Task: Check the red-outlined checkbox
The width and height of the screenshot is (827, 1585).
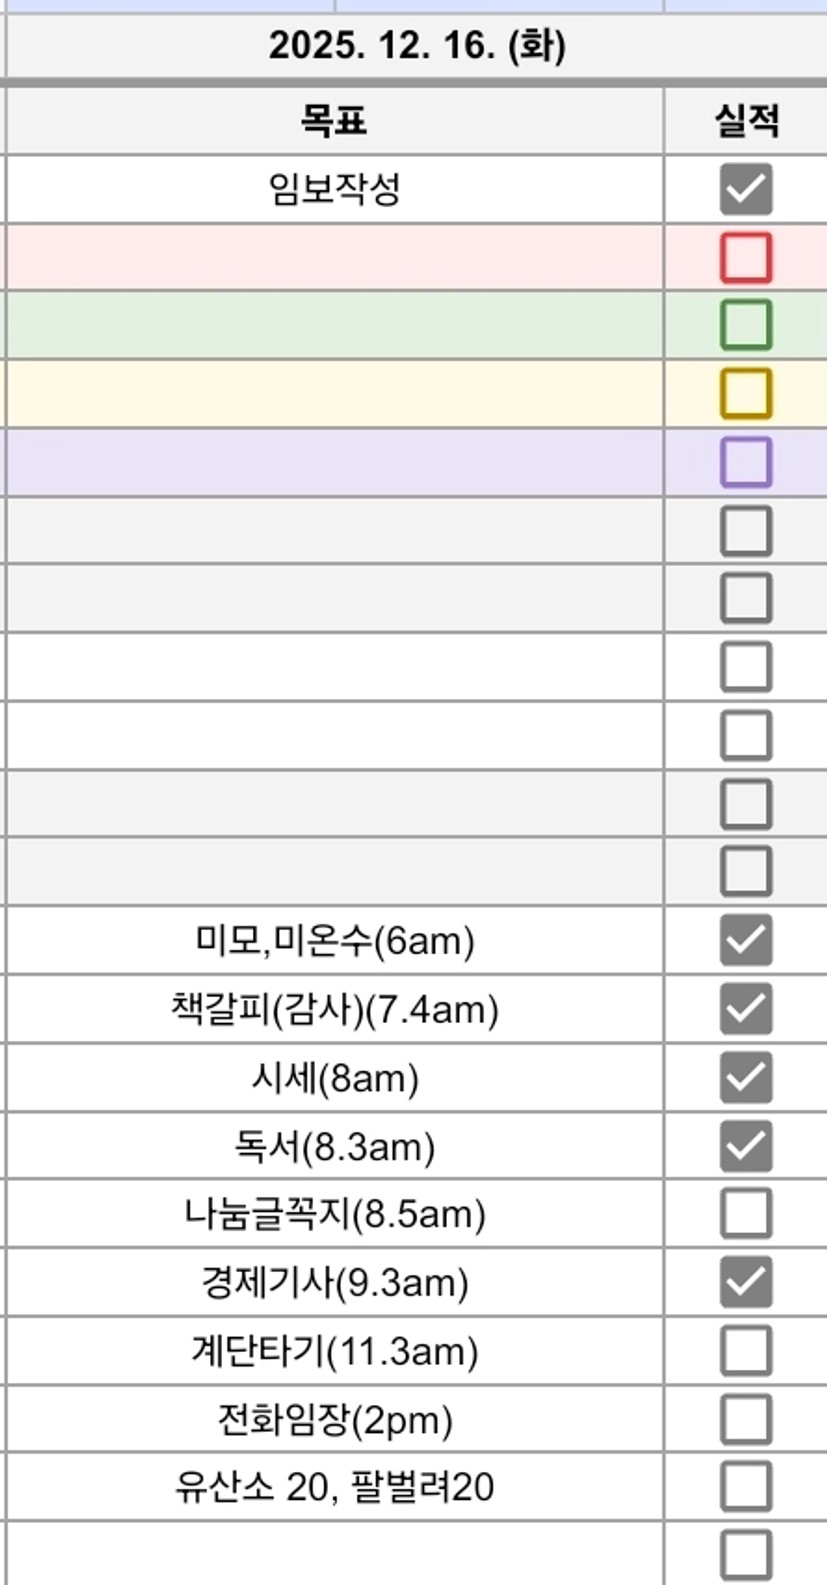Action: tap(745, 257)
